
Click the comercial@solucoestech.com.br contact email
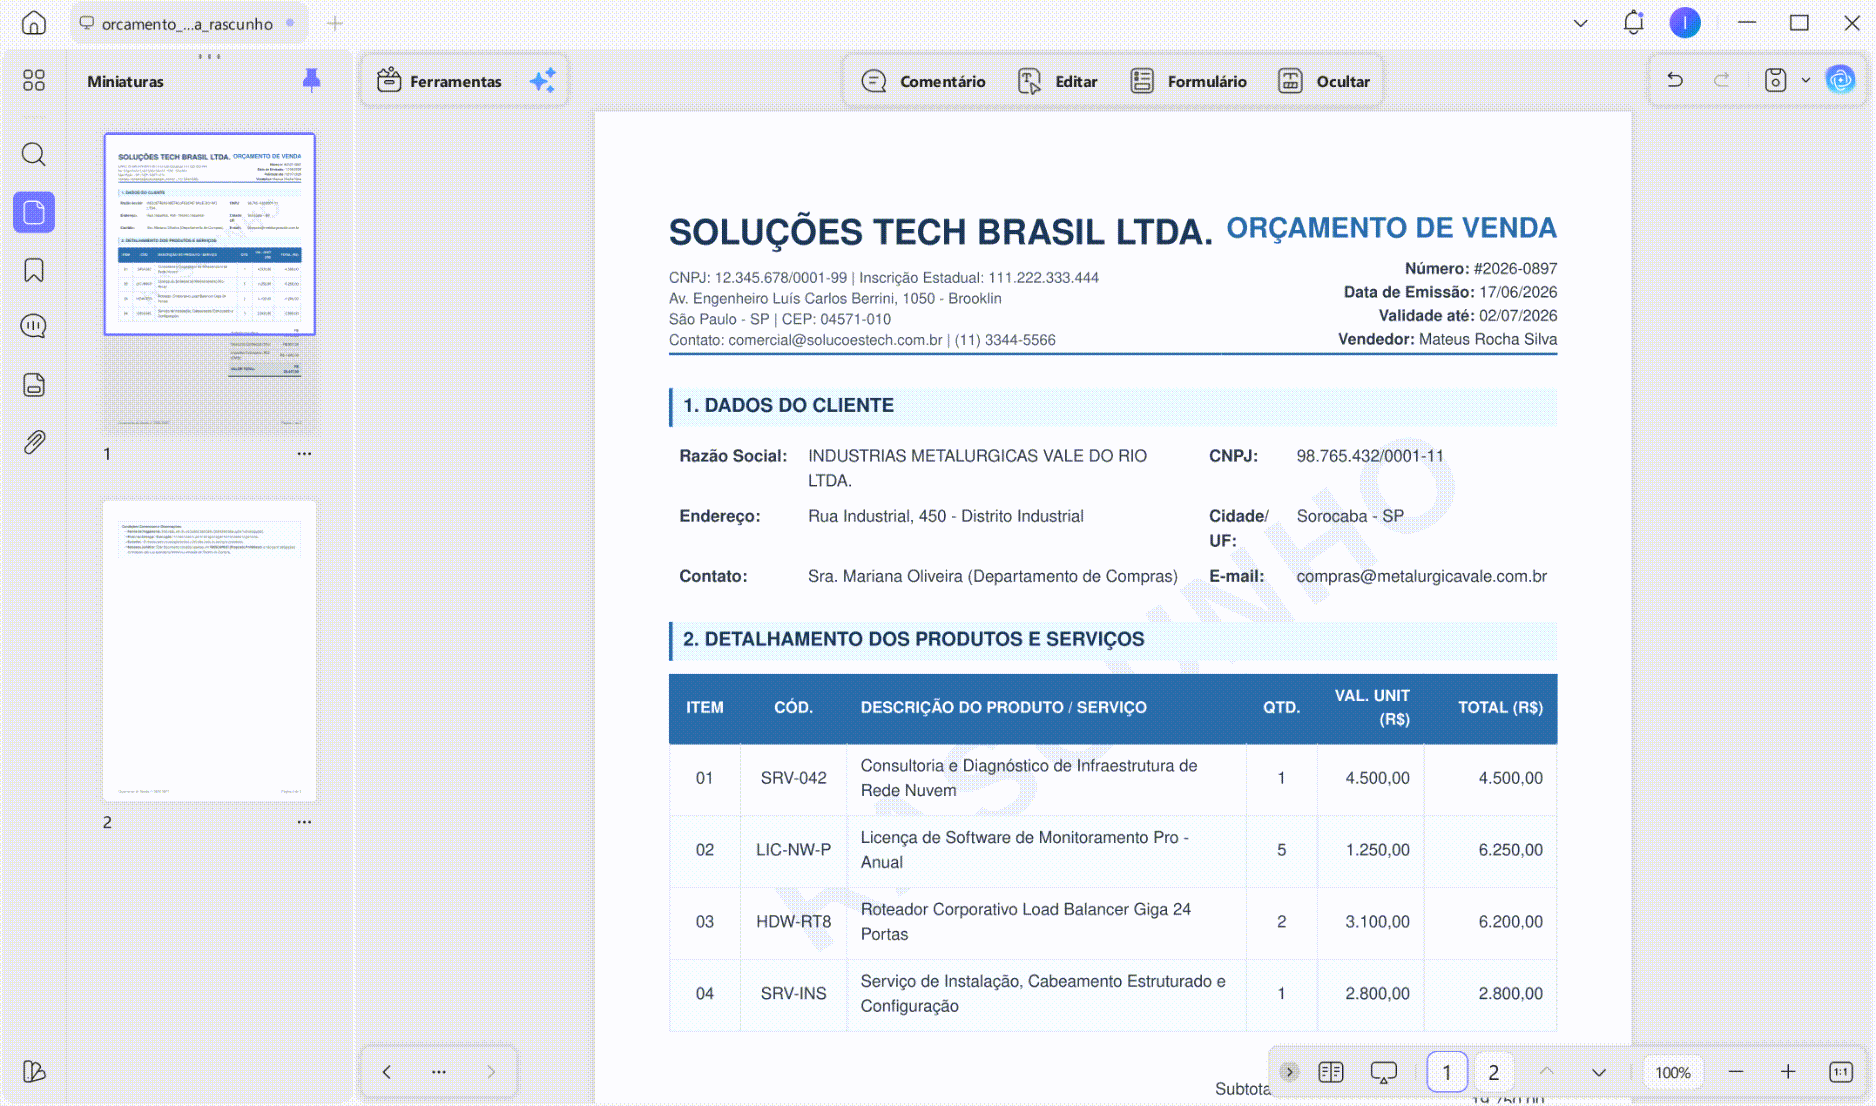(835, 340)
